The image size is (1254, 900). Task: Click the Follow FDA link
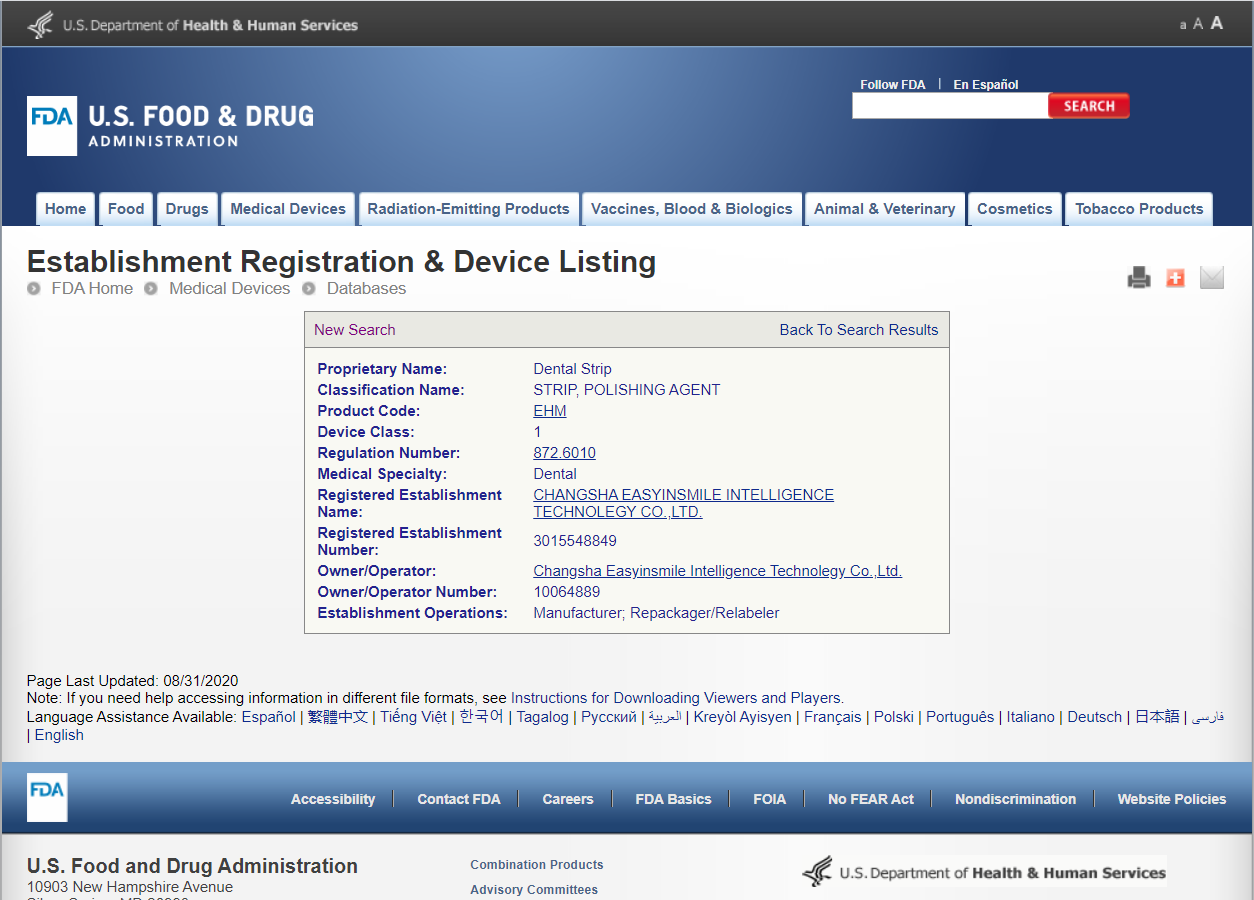(893, 85)
